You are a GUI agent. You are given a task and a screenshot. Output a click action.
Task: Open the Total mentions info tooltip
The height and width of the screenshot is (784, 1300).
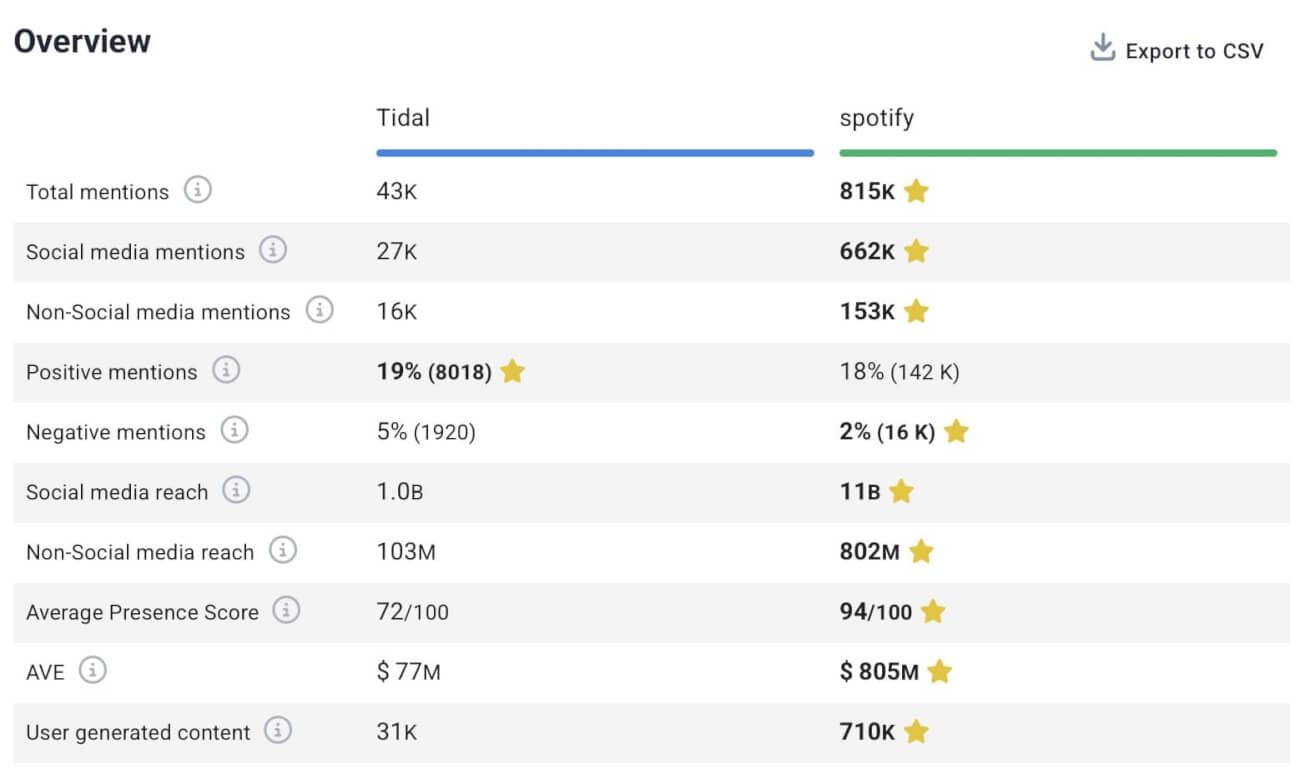[x=199, y=192]
